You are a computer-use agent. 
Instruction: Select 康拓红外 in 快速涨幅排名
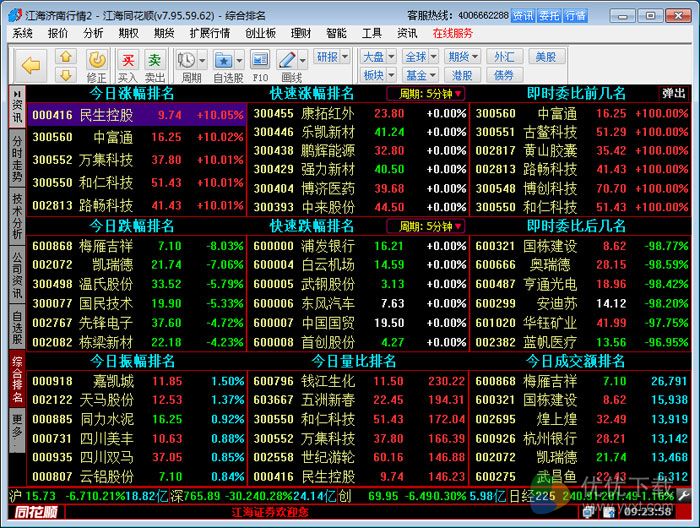tap(358, 113)
